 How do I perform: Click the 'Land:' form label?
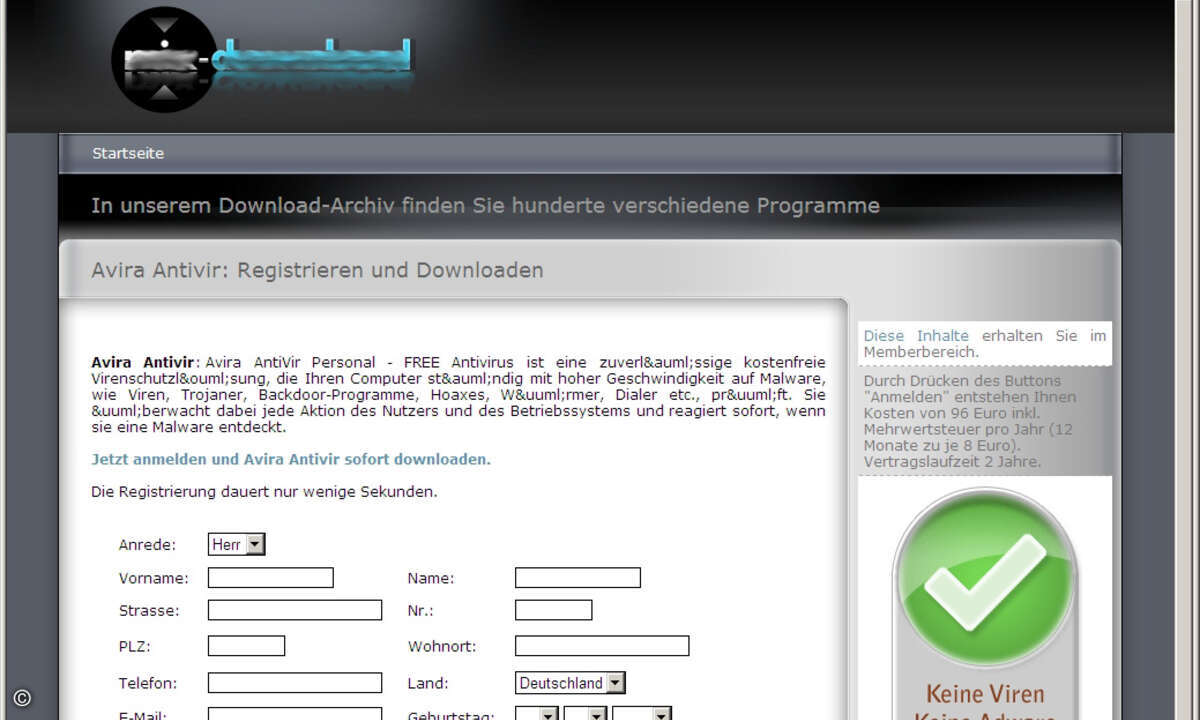click(x=428, y=683)
